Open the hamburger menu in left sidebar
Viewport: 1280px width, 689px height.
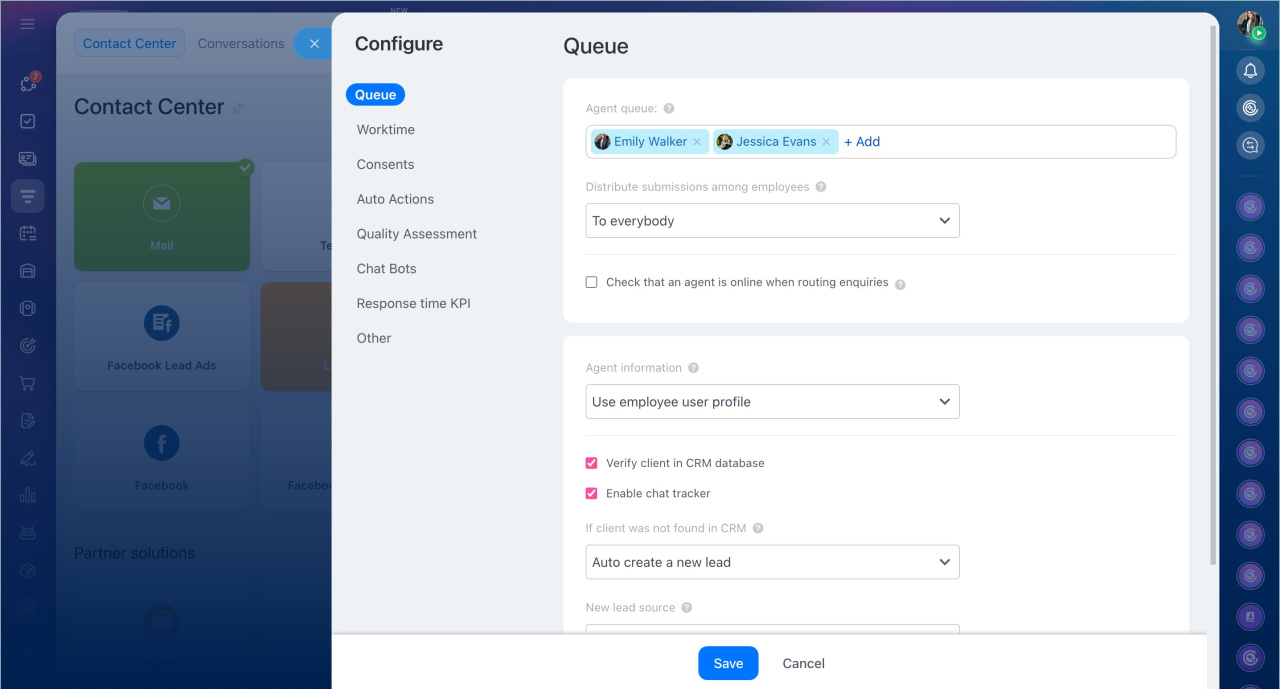[x=28, y=24]
